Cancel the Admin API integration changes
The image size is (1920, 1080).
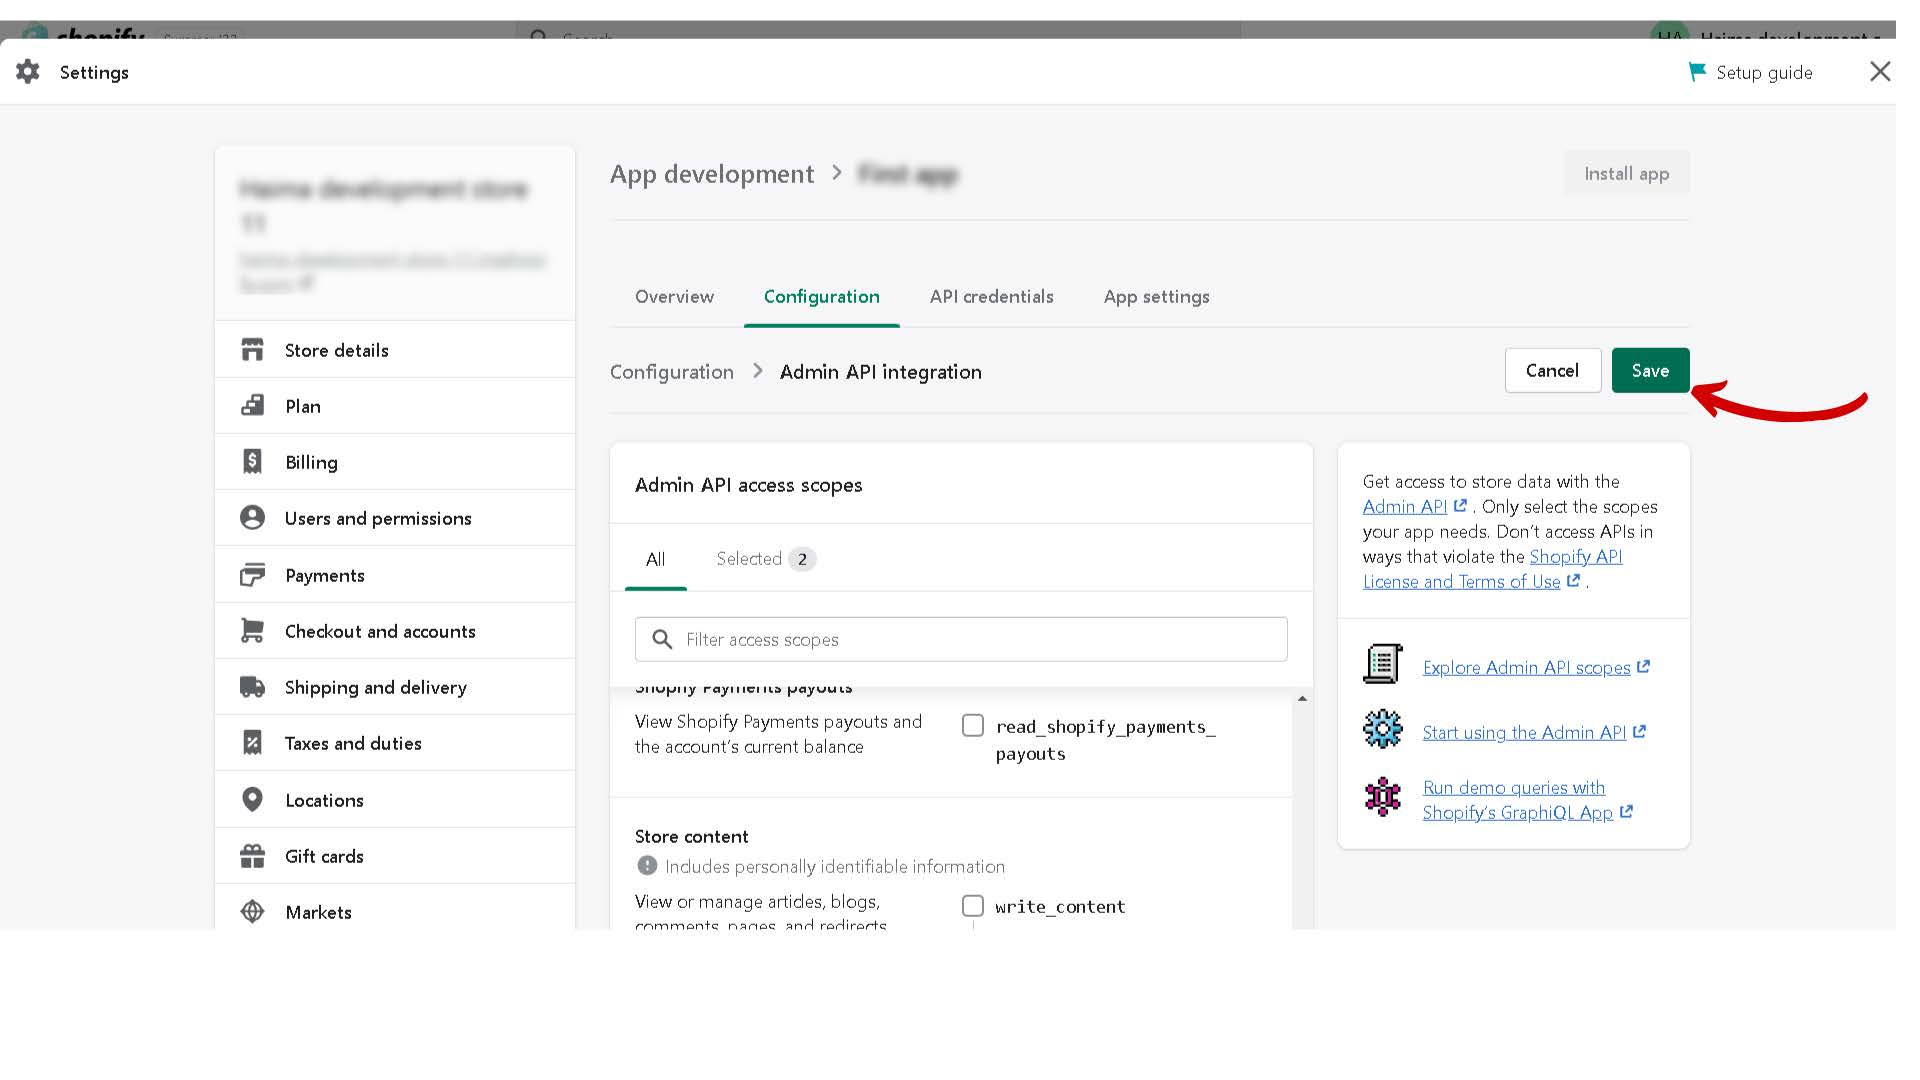click(x=1552, y=371)
